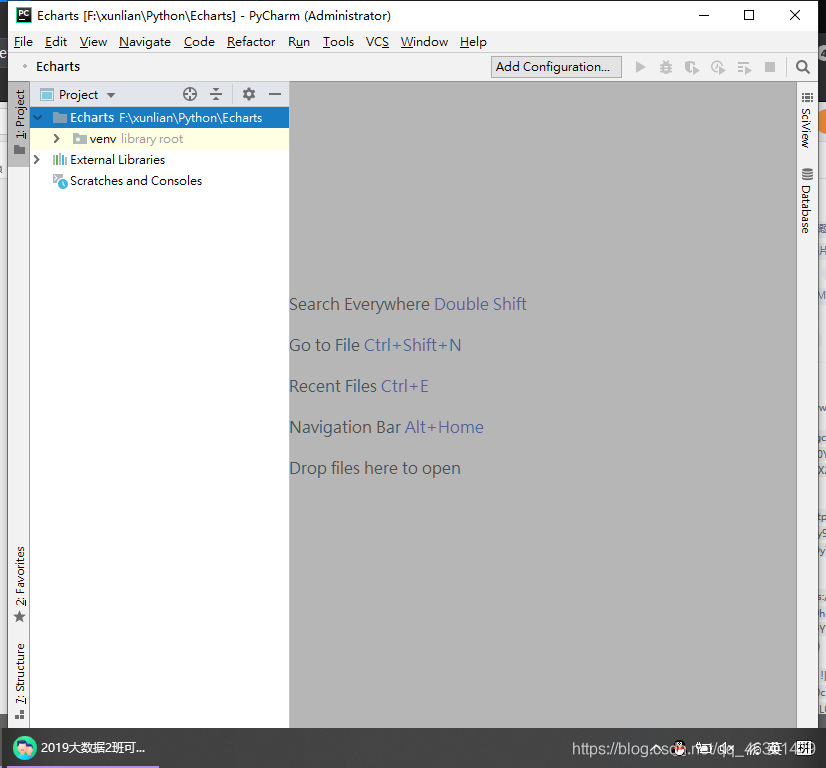This screenshot has height=768, width=826.
Task: Click the QQ penguin tray icon
Action: (680, 748)
